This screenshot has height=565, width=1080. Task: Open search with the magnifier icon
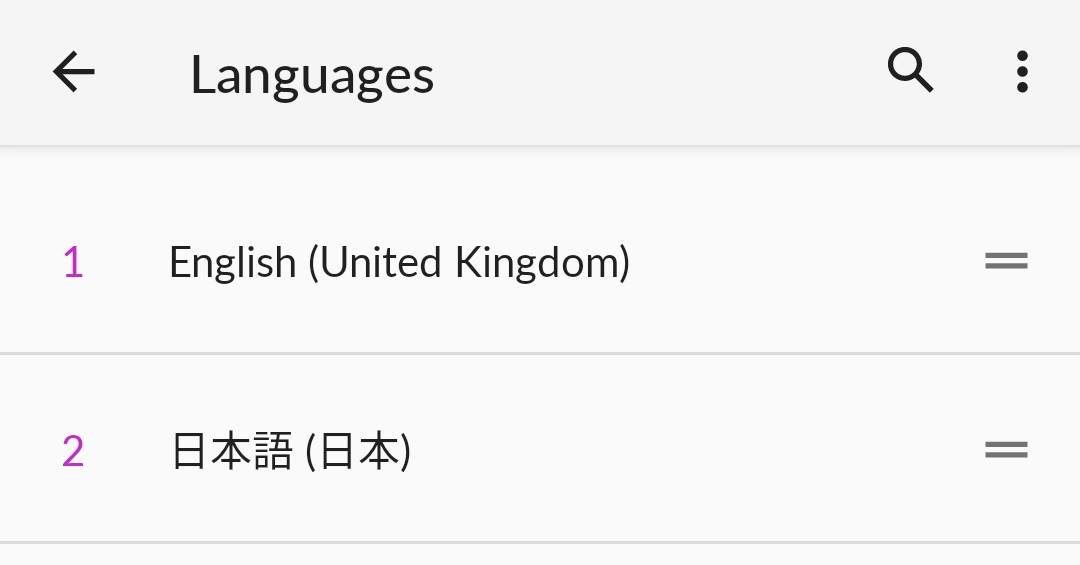(x=910, y=71)
